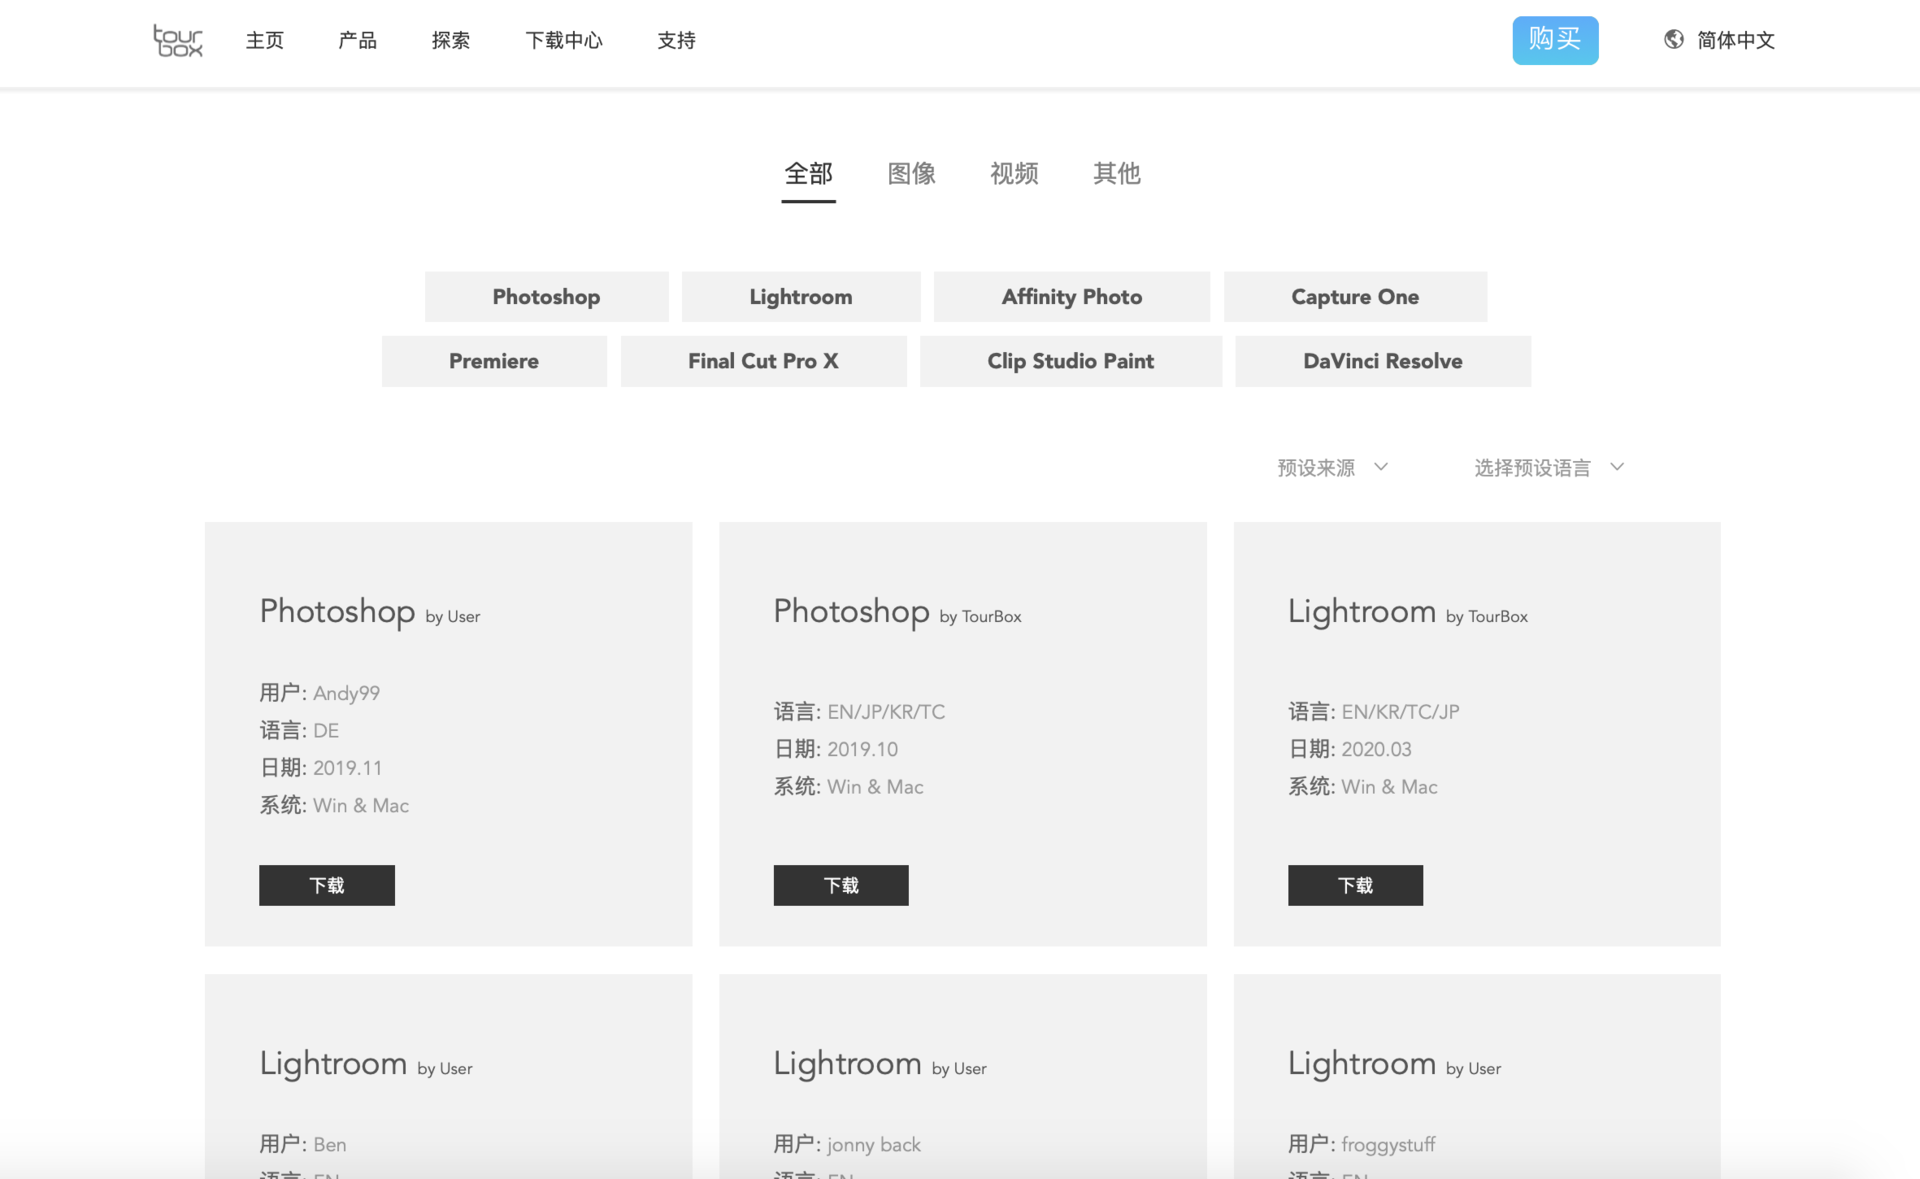Click froggystuff's Lightroom card title

point(1394,1063)
